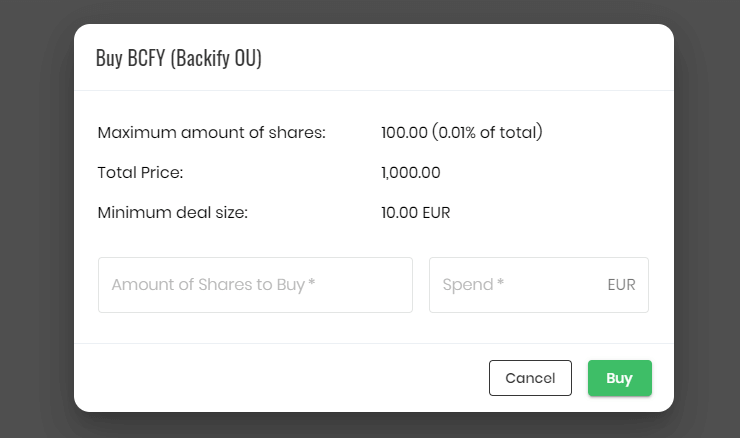Focus the Amount of Shares to Buy field
The image size is (740, 438).
tap(255, 285)
